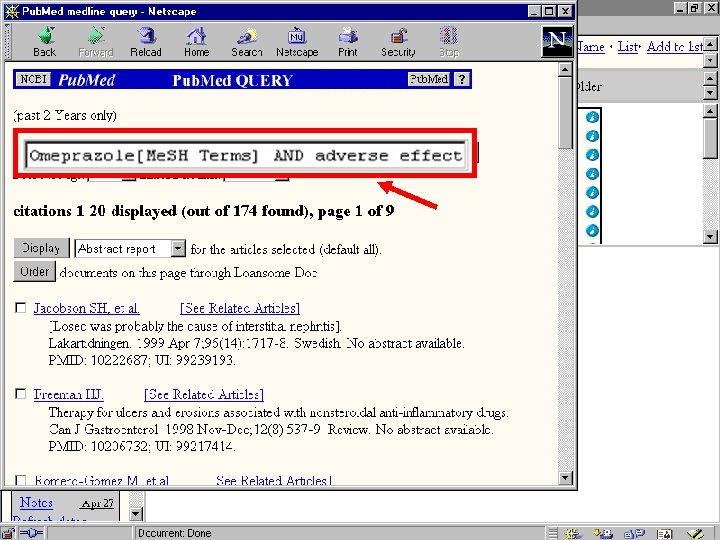Screen dimensions: 720x540
Task: Click second blue info icon in background list
Action: pyautogui.click(x=592, y=136)
